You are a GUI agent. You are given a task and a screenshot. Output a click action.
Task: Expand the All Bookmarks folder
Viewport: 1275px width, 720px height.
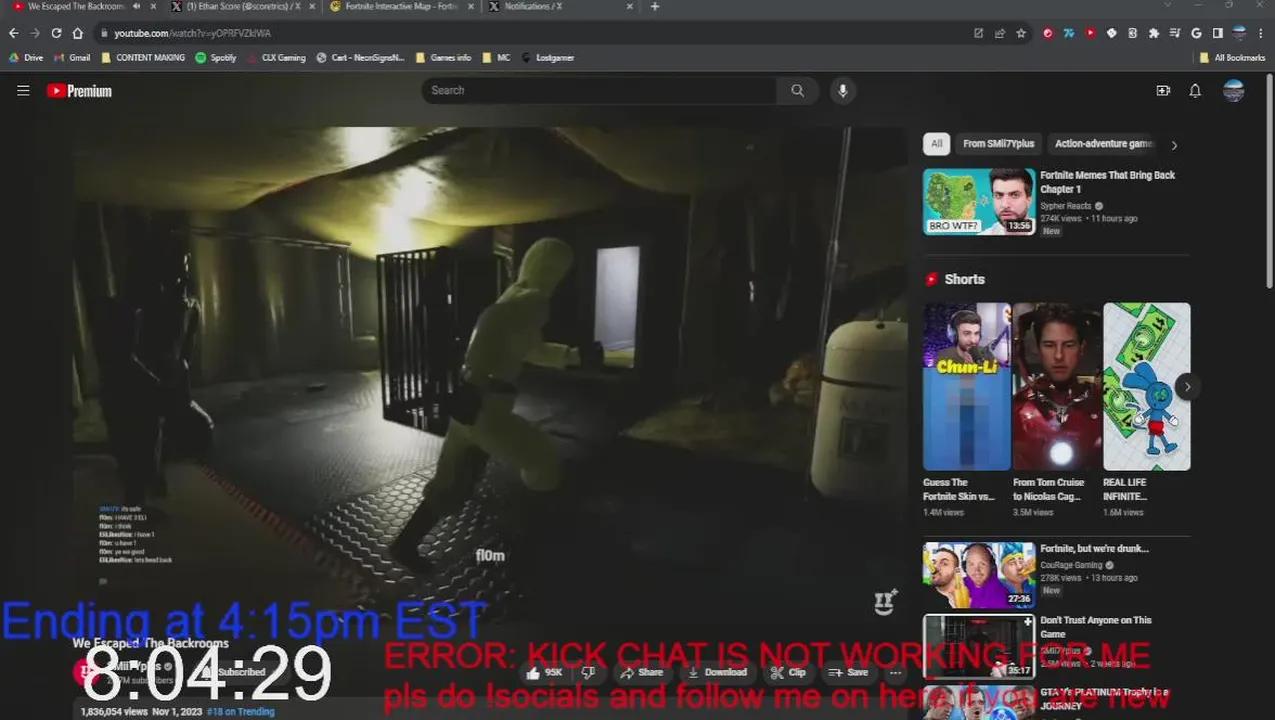pos(1232,58)
